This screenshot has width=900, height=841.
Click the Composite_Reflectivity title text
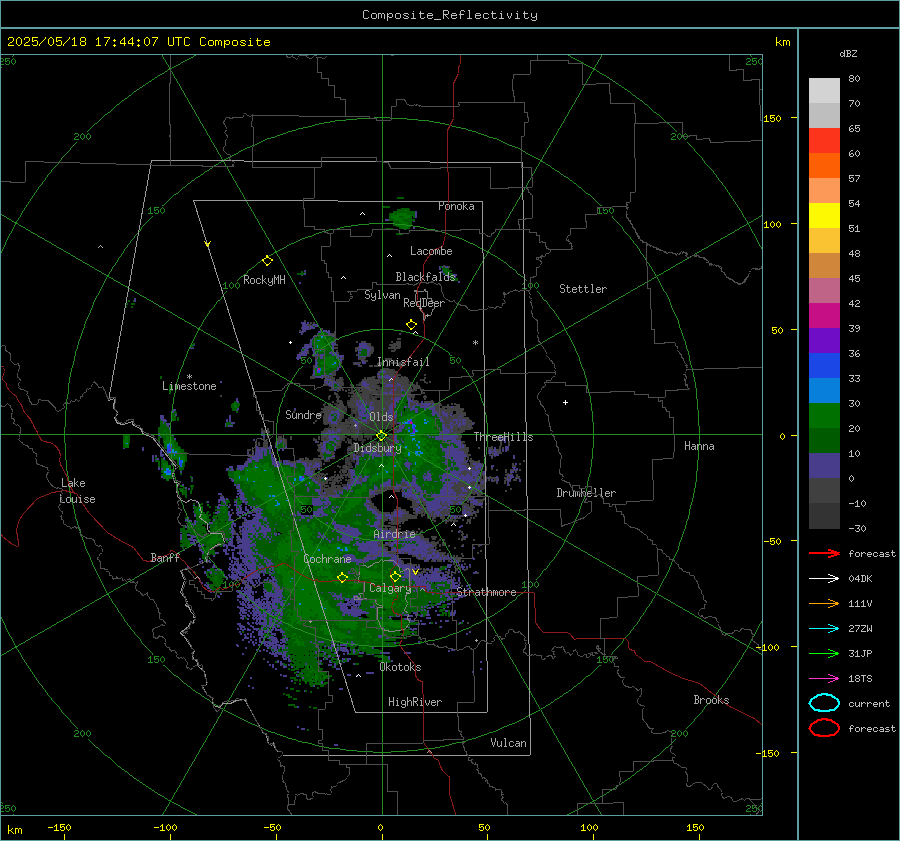tap(450, 15)
